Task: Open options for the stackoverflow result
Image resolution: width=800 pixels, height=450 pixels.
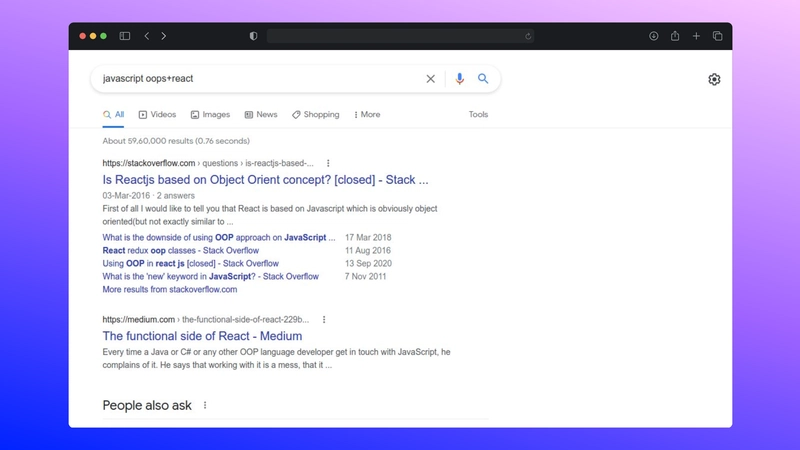Action: (328, 163)
